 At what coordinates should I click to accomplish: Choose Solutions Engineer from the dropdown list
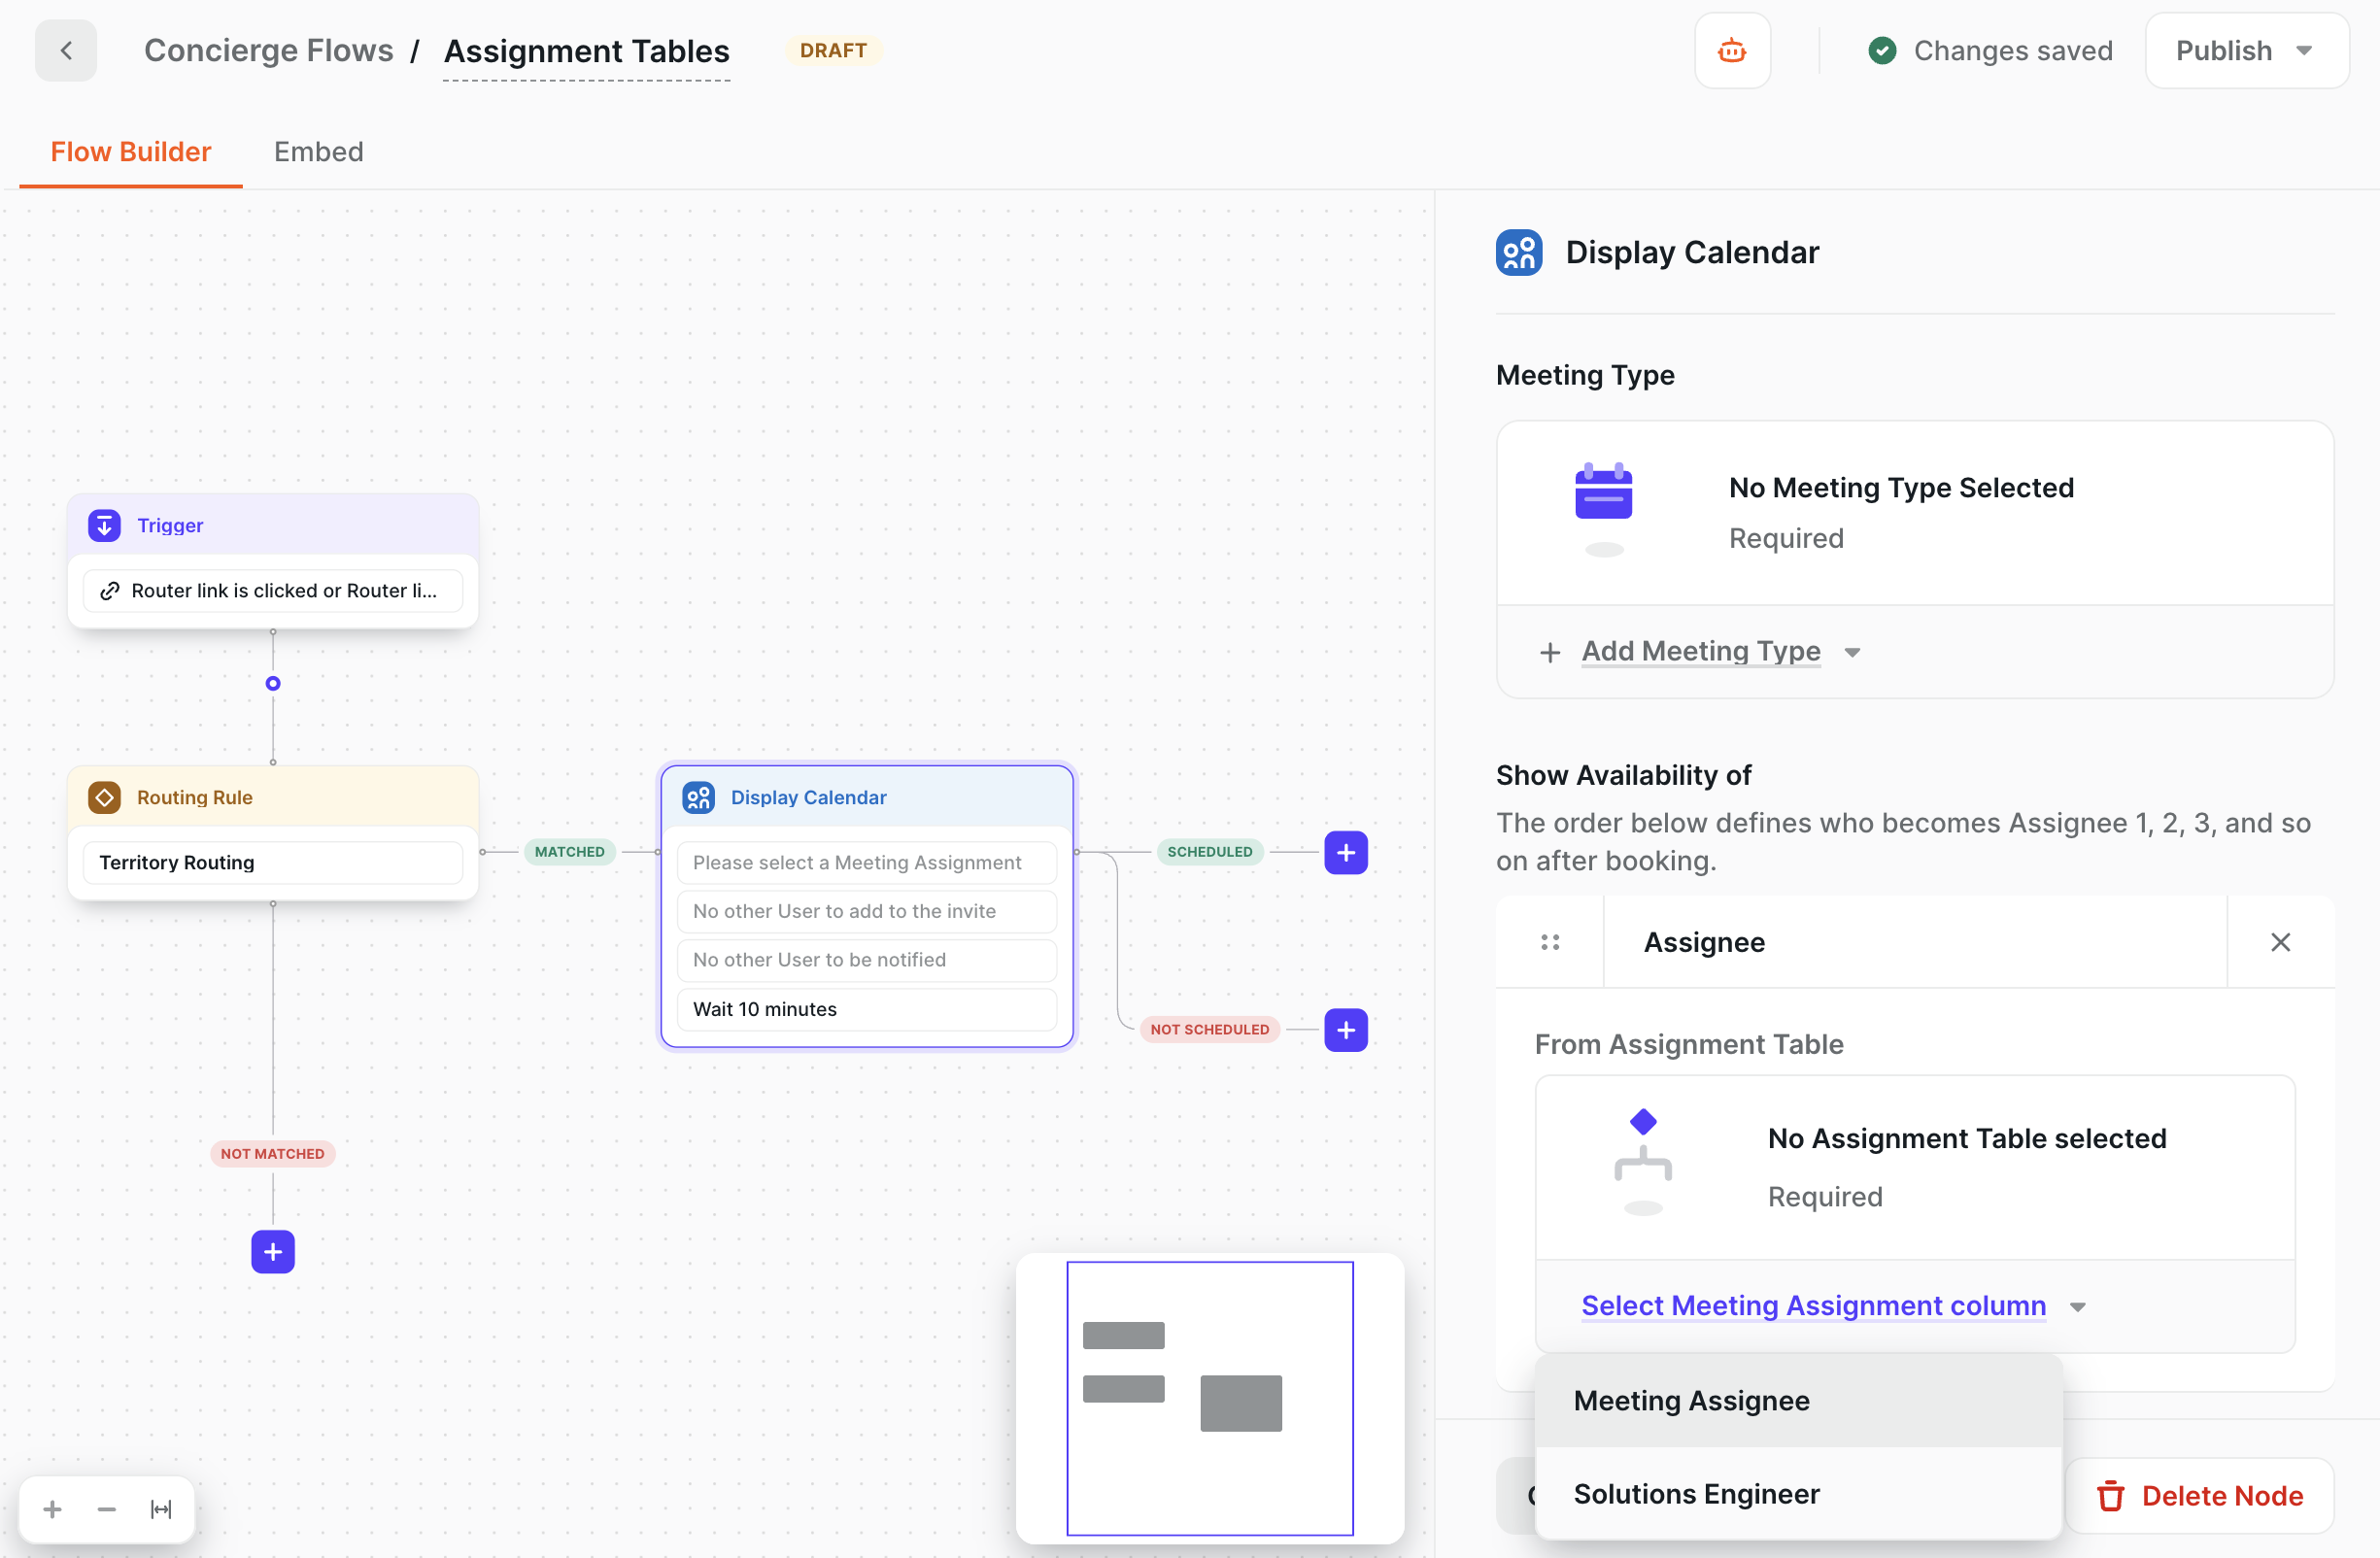click(x=1798, y=1493)
